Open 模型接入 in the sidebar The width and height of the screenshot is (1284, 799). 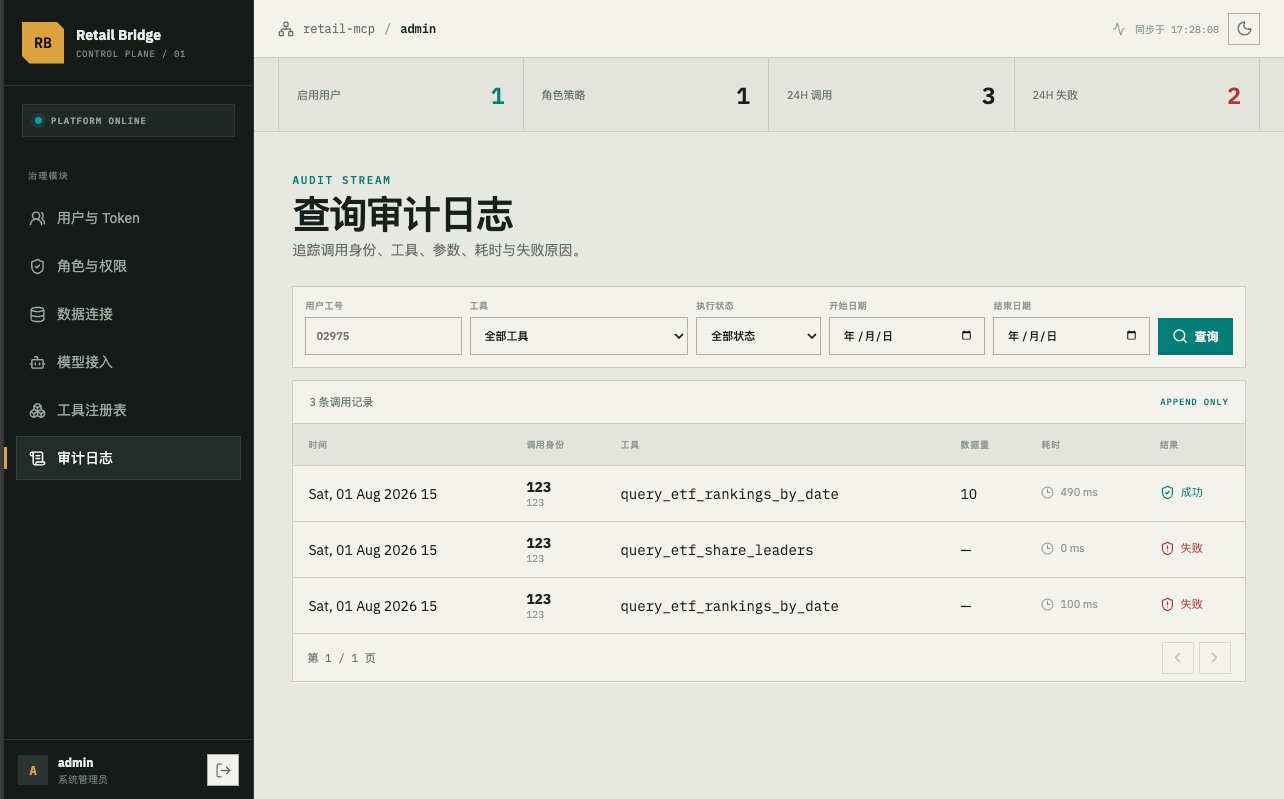(x=128, y=362)
